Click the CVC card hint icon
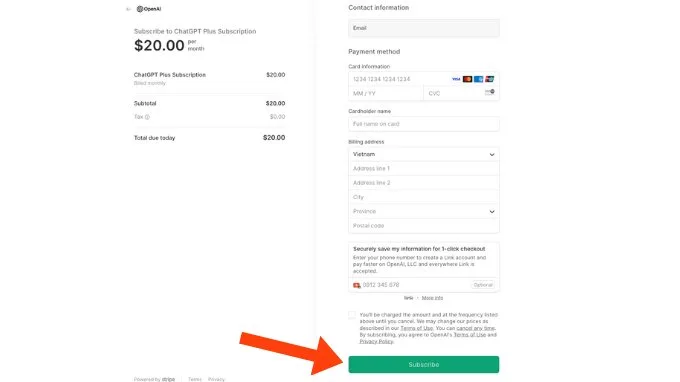680x382 pixels. pos(490,92)
